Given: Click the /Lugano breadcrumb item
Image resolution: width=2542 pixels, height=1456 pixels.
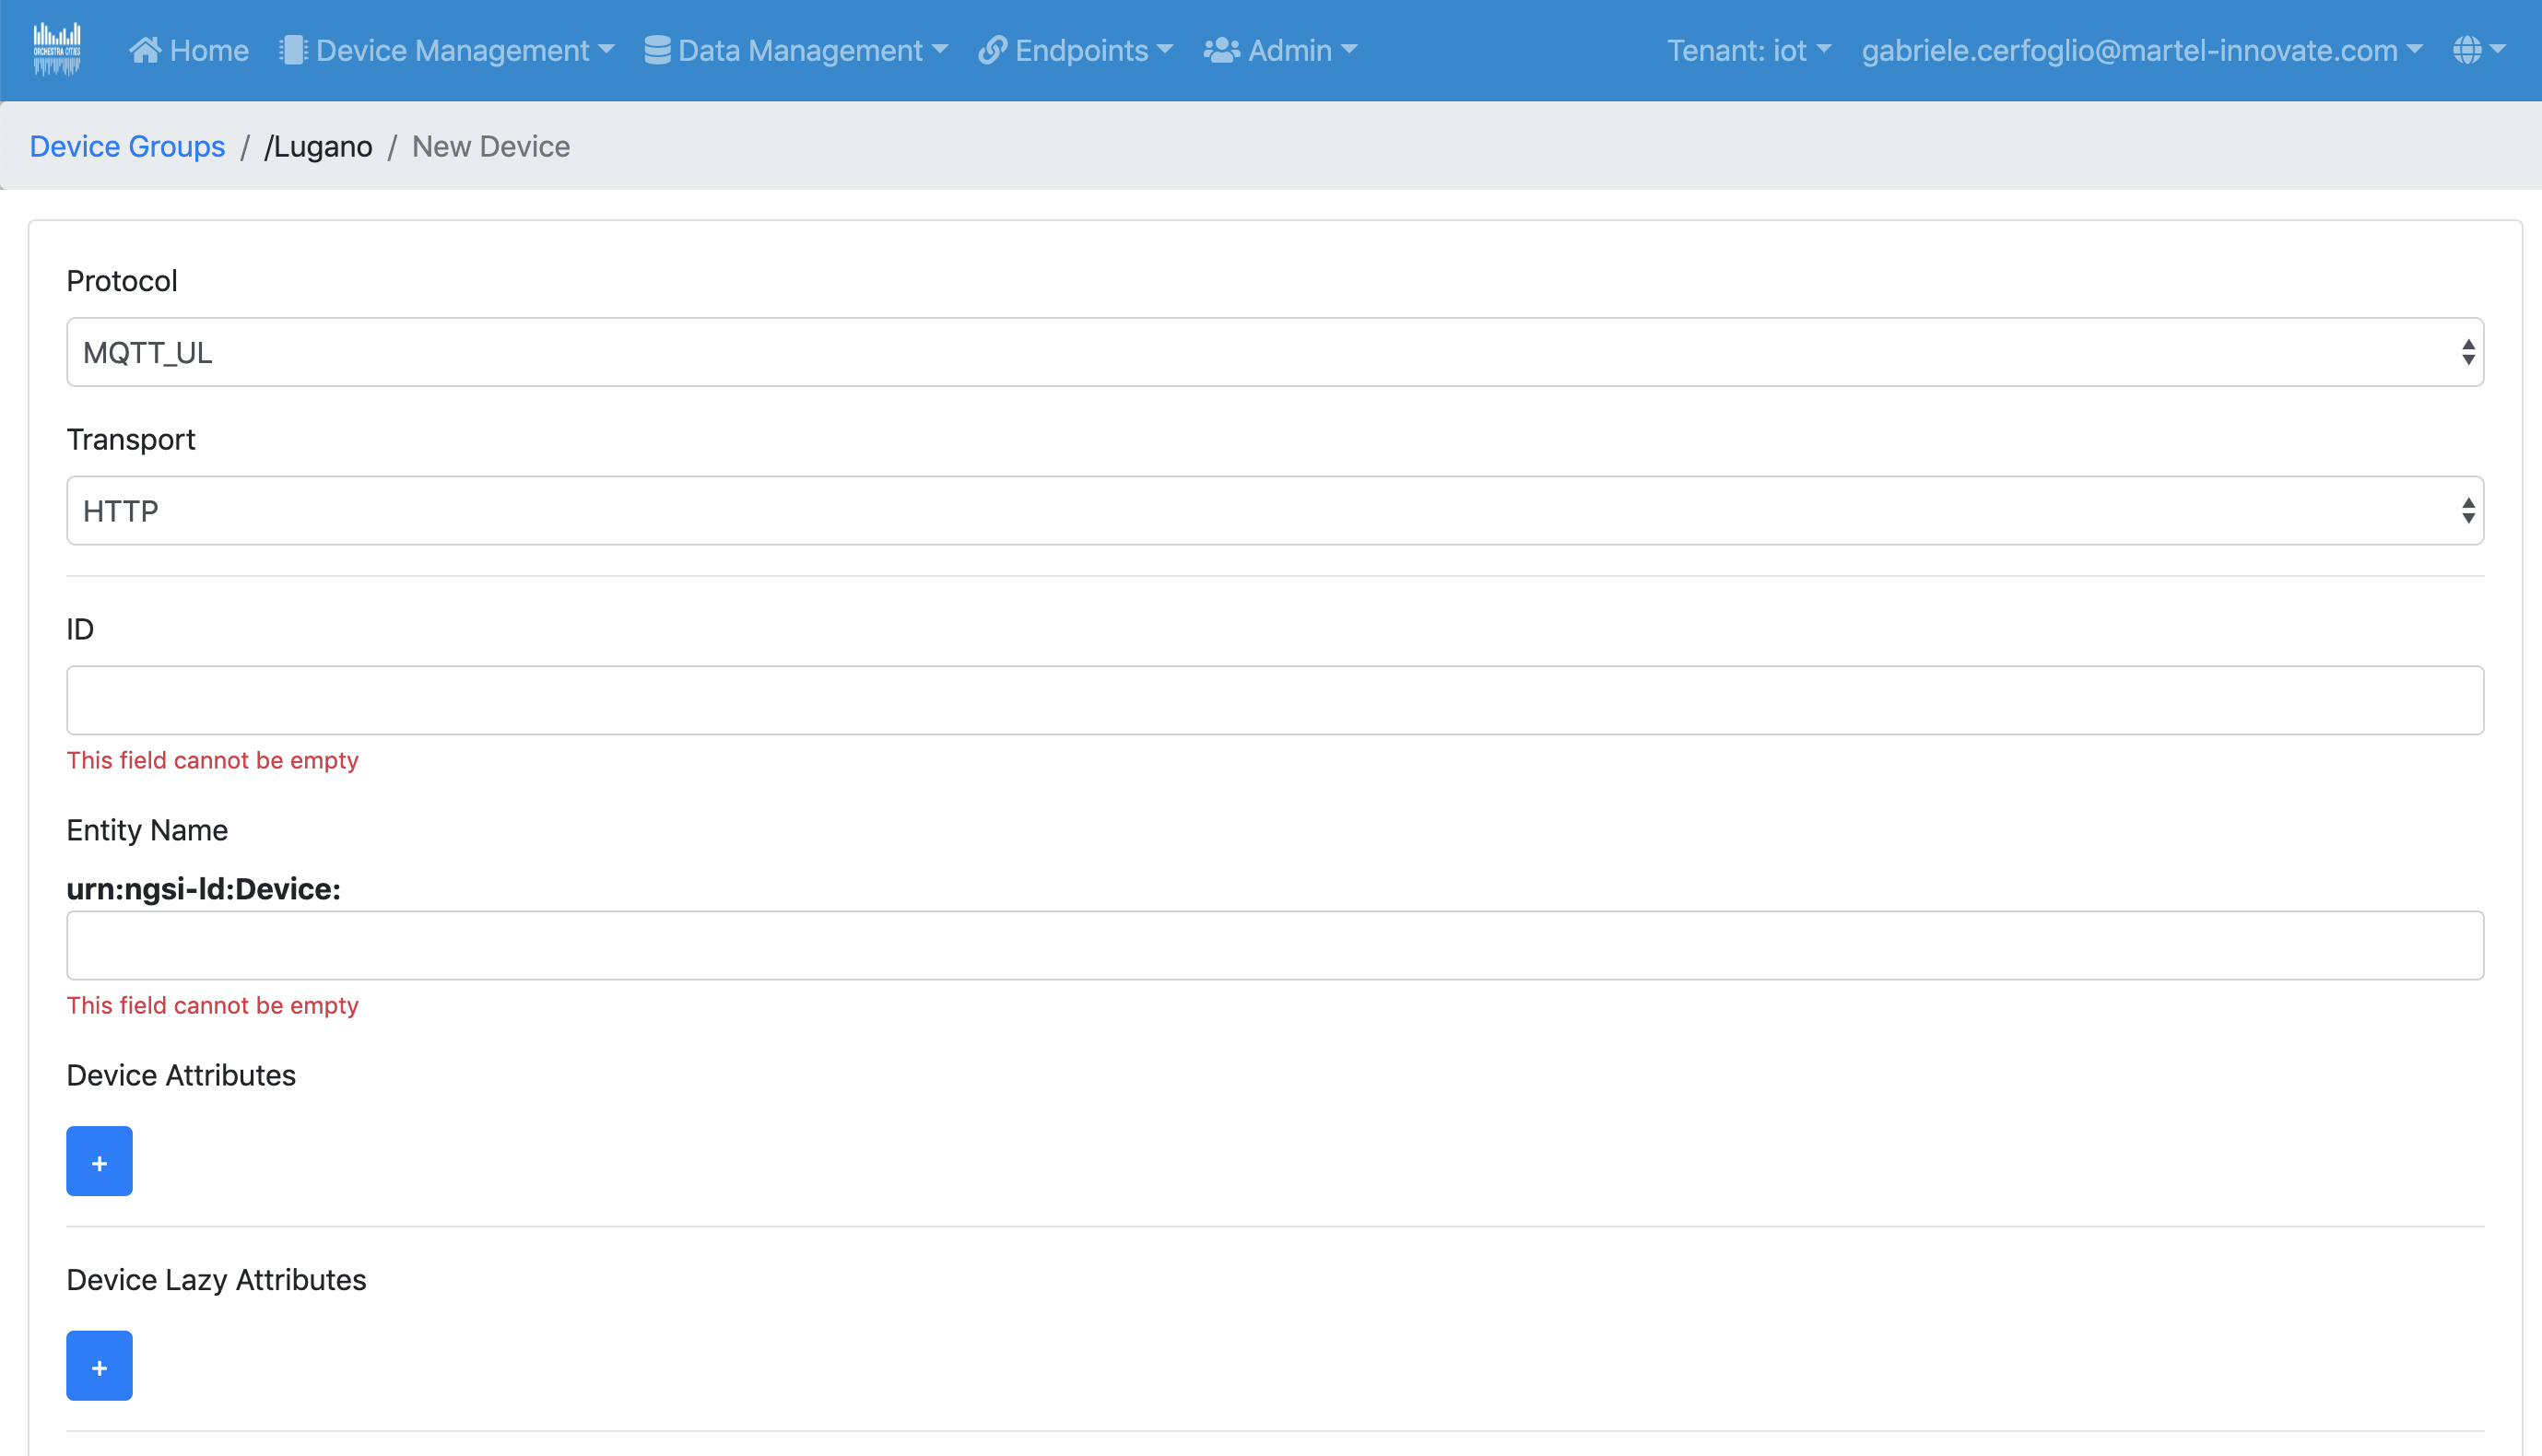Looking at the screenshot, I should (x=318, y=146).
